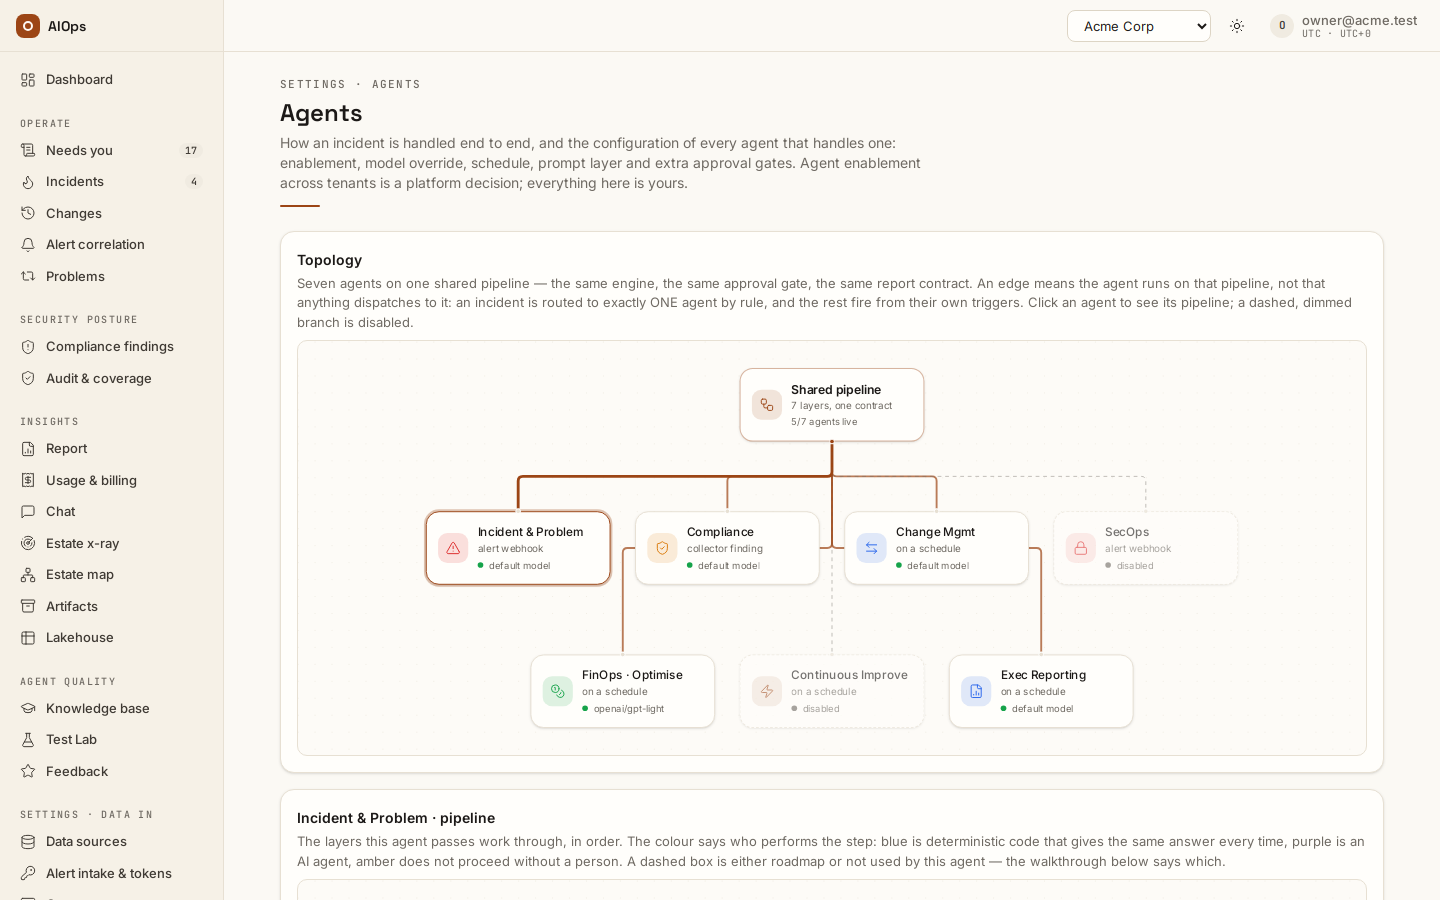Image resolution: width=1440 pixels, height=900 pixels.
Task: Click the Test Lab flask icon
Action: point(28,740)
